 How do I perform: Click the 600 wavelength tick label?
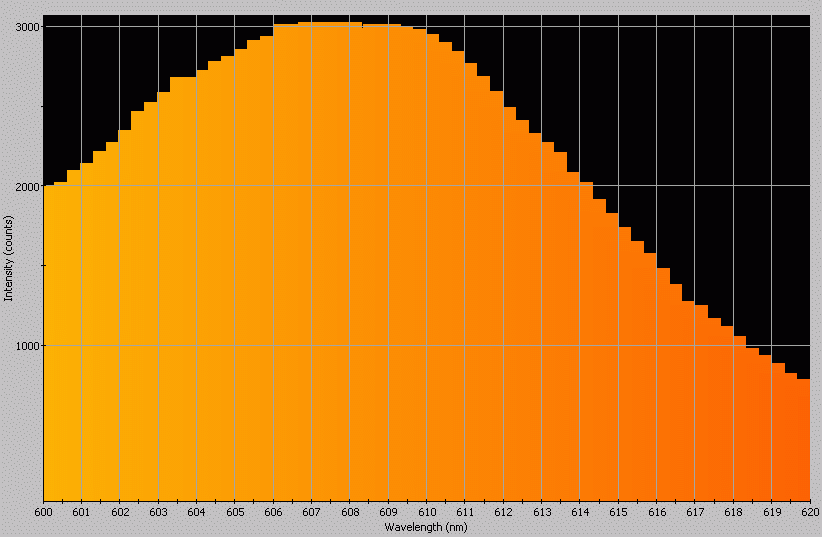(44, 512)
